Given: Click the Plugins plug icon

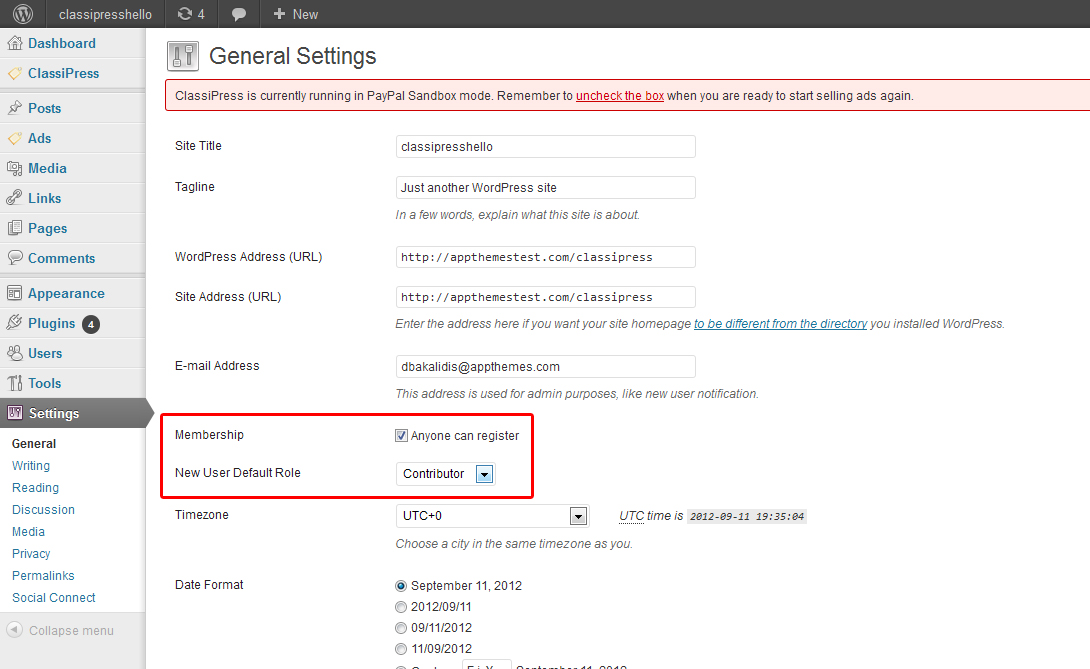Looking at the screenshot, I should point(15,323).
